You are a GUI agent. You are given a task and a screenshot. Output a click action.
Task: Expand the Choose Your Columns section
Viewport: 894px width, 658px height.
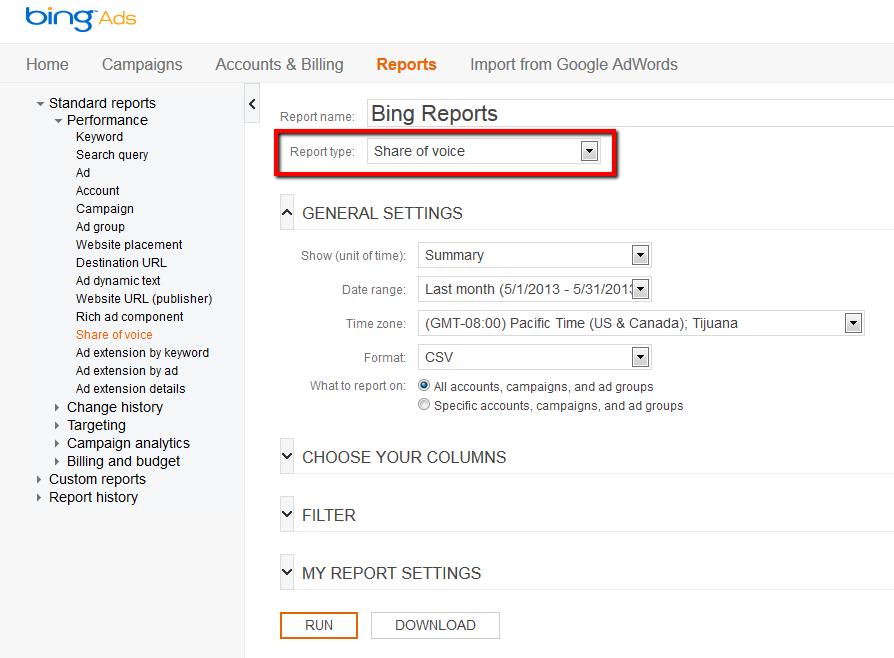pos(287,457)
